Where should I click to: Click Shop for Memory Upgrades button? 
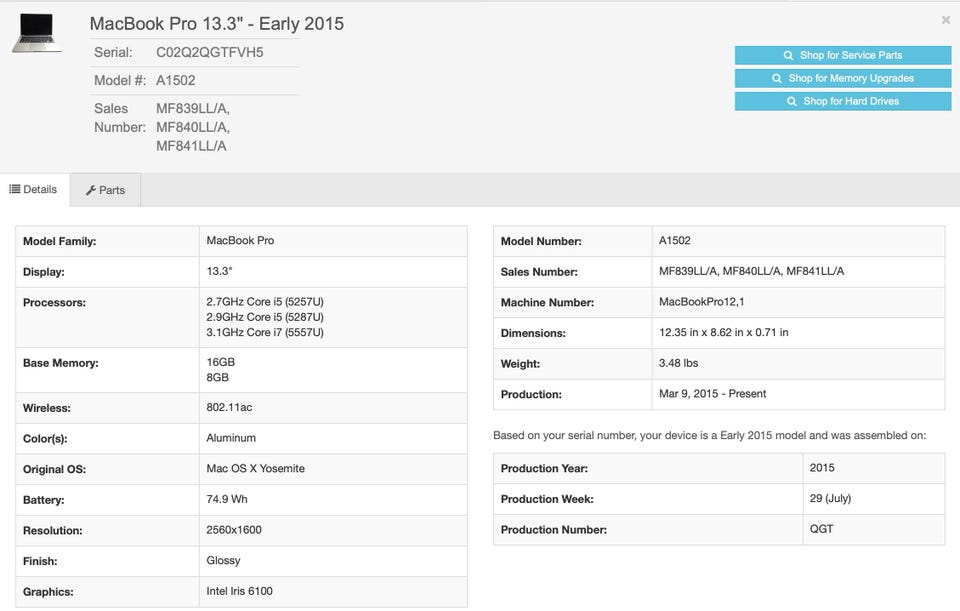click(842, 78)
